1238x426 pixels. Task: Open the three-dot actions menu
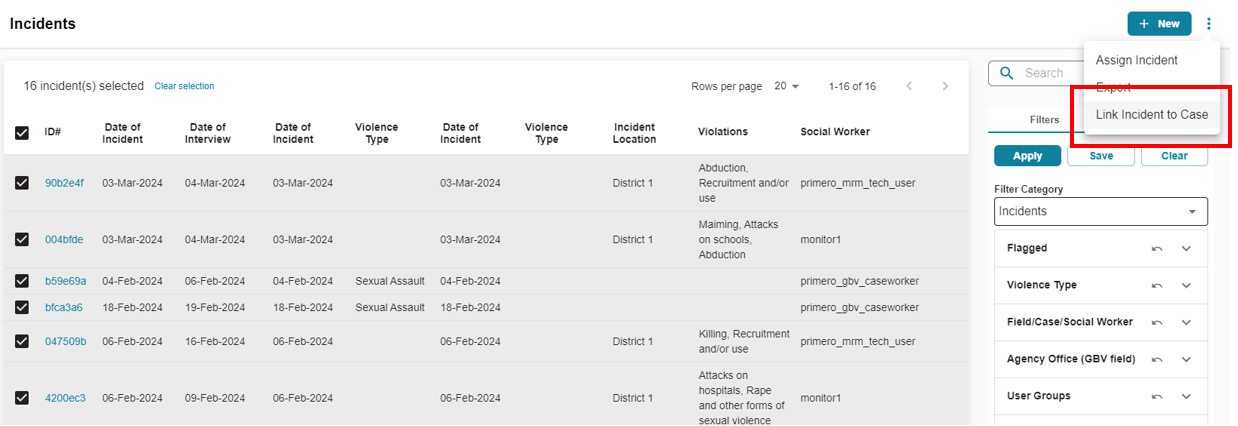click(x=1209, y=24)
